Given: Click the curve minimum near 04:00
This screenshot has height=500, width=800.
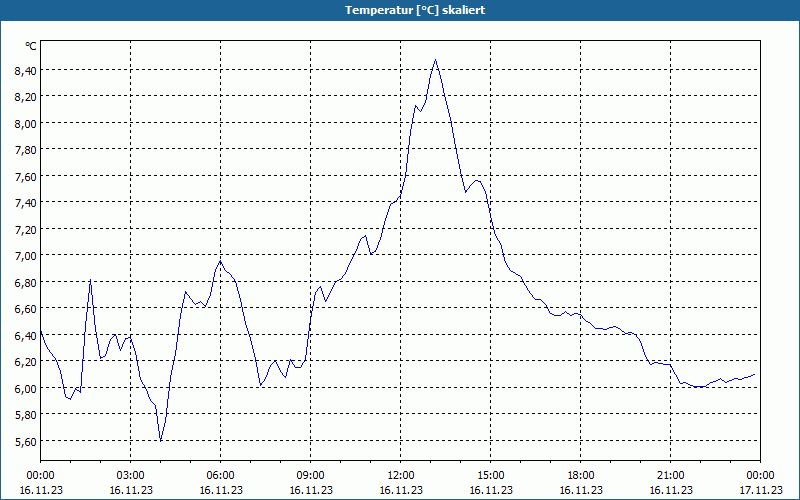Looking at the screenshot, I should coord(161,440).
